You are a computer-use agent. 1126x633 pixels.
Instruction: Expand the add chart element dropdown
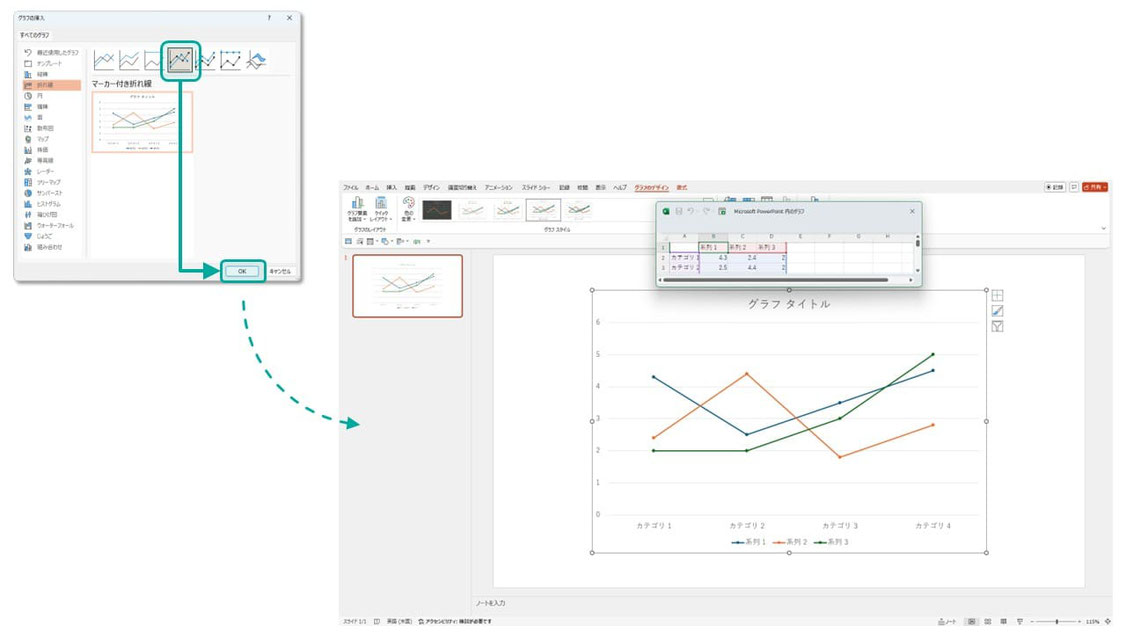(x=357, y=210)
